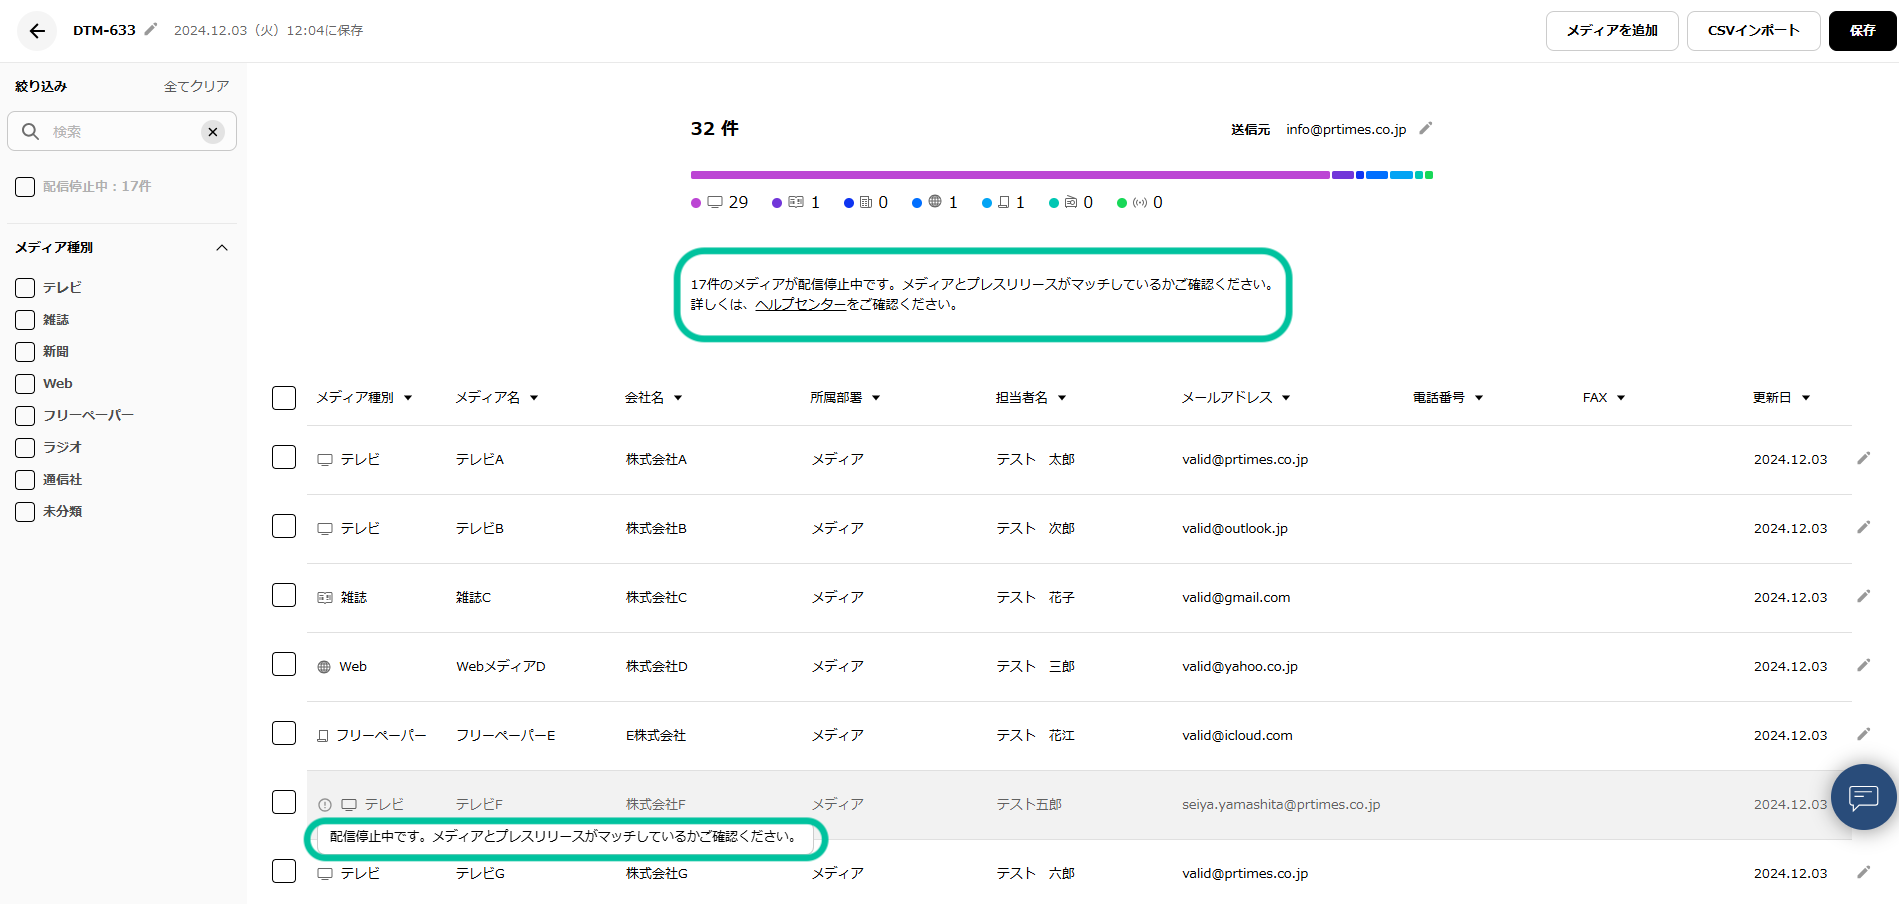Click the メディアを追加 button
The height and width of the screenshot is (904, 1899).
1611,31
